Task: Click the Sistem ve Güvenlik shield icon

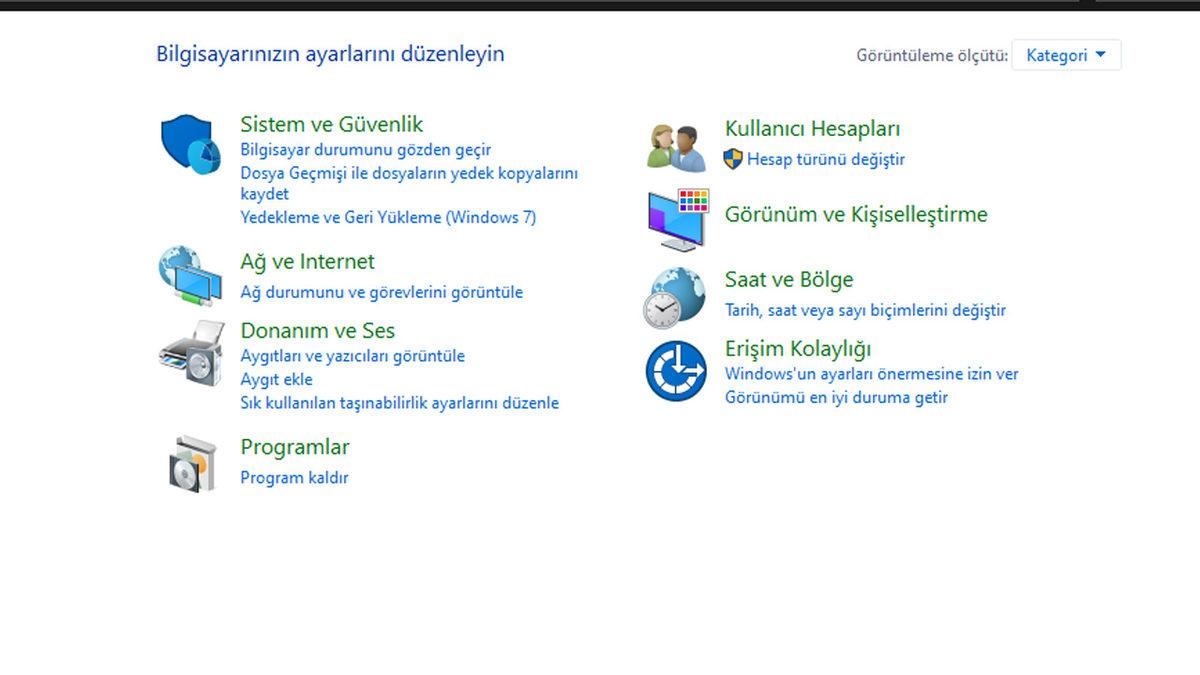Action: point(190,142)
